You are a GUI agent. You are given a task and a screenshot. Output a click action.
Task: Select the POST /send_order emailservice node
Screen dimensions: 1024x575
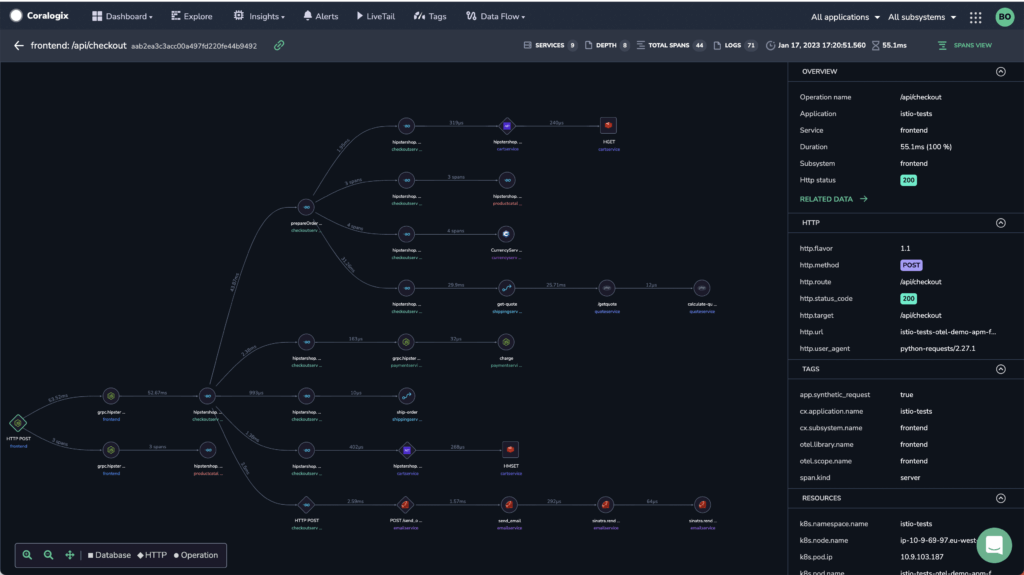pyautogui.click(x=406, y=504)
